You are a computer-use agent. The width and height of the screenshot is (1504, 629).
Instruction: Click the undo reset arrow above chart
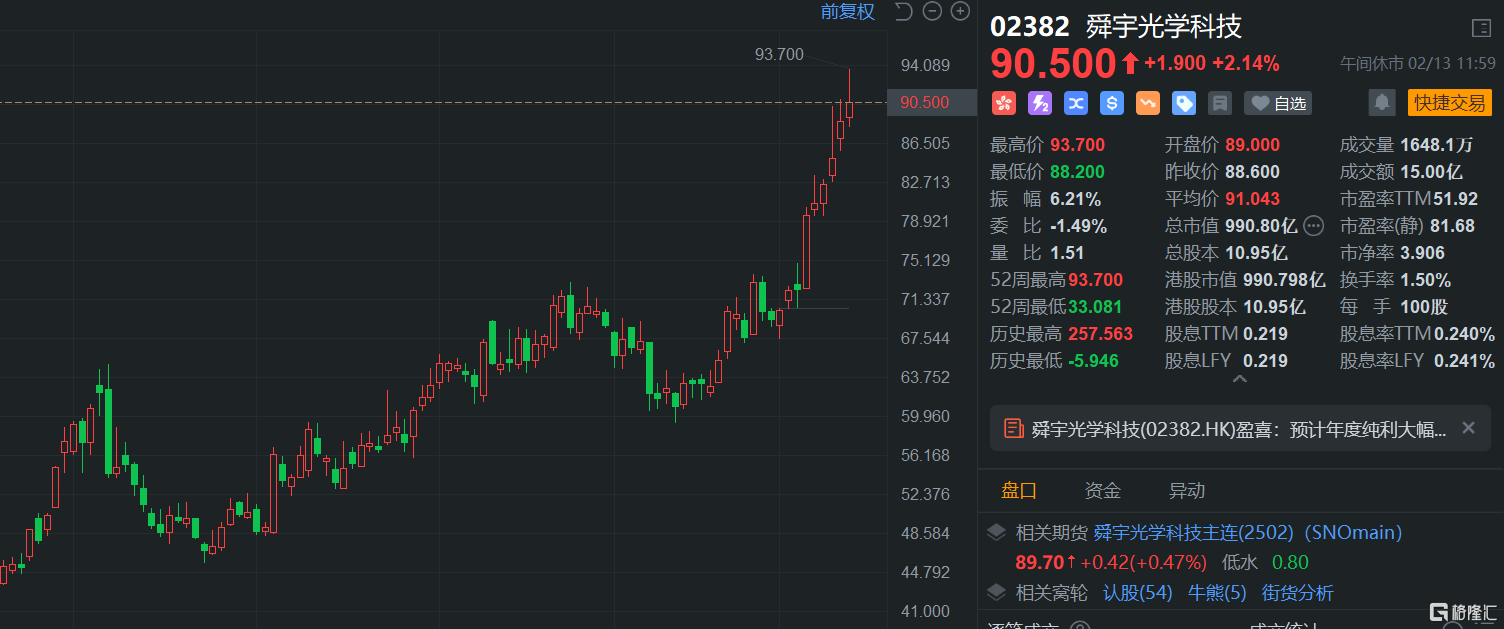coord(903,12)
